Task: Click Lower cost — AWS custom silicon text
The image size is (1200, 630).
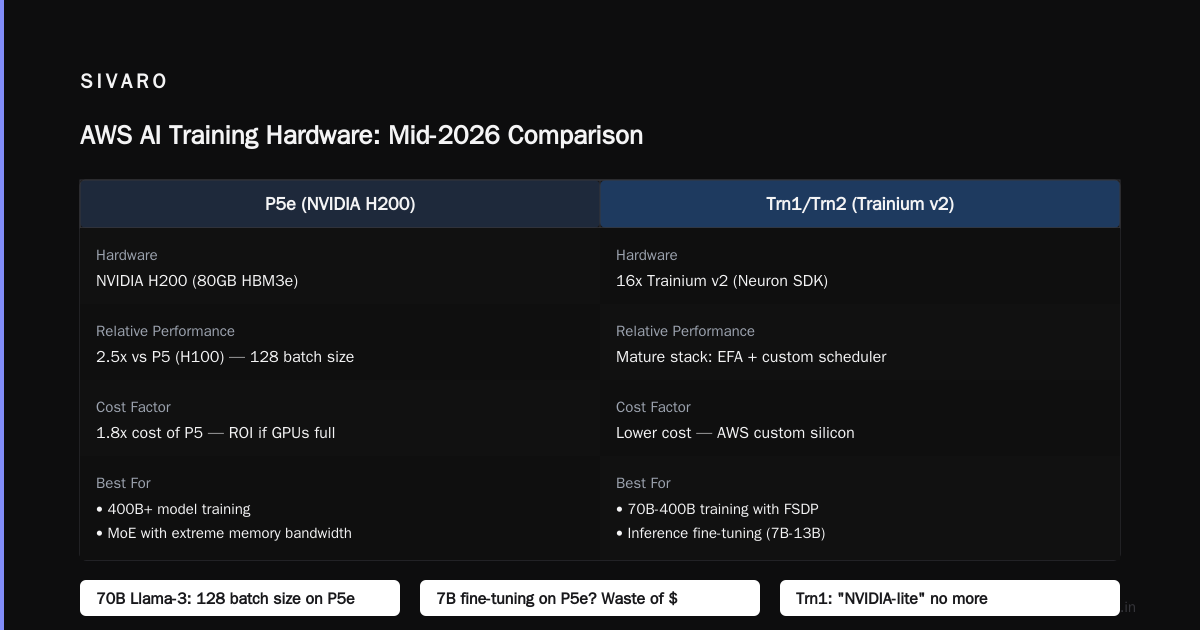Action: [x=735, y=433]
